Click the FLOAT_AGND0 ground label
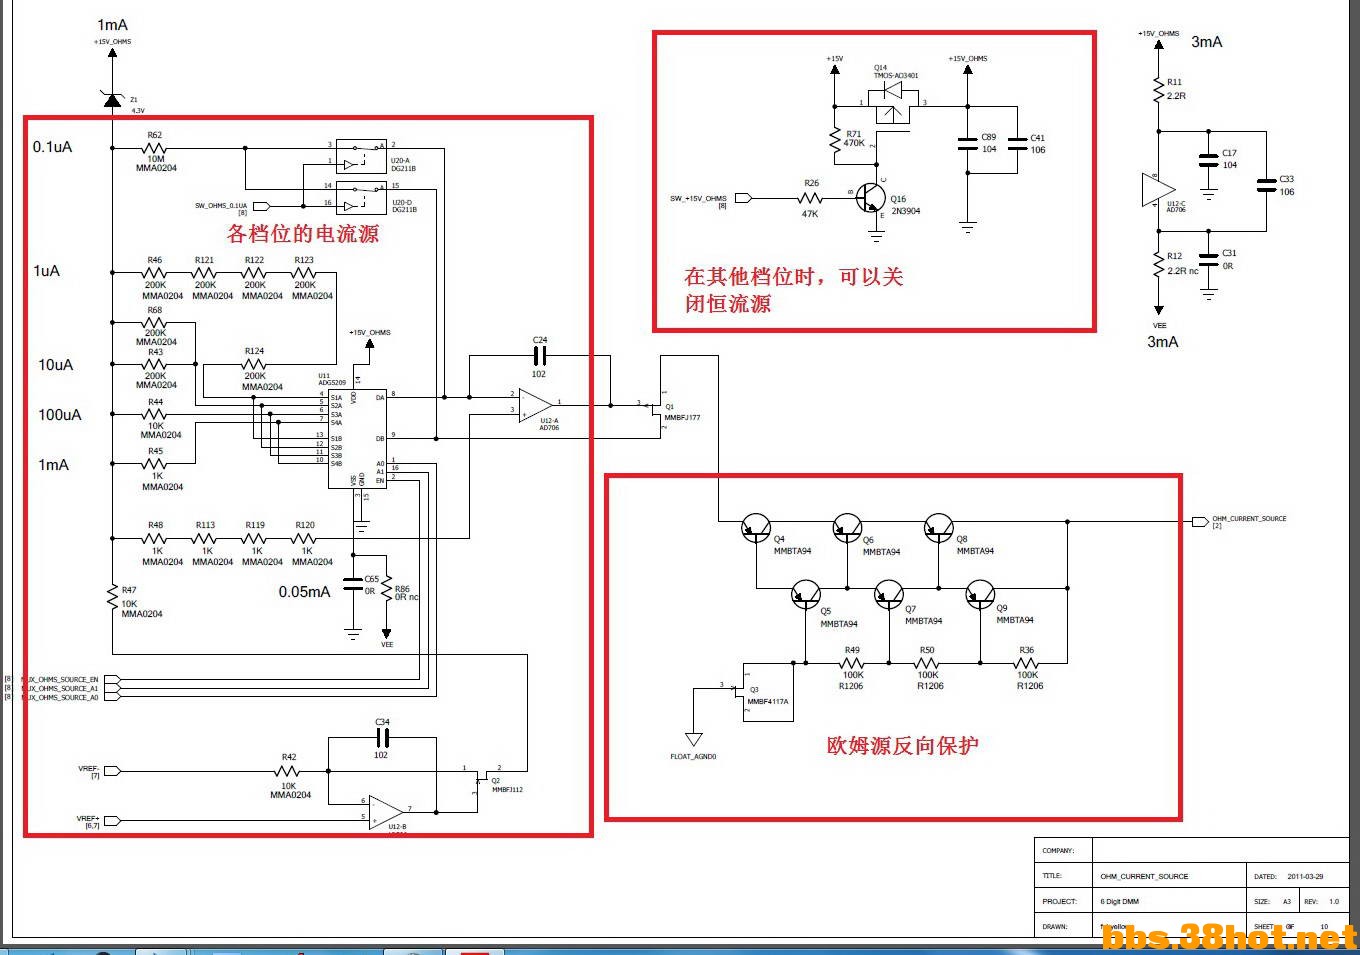 click(693, 756)
